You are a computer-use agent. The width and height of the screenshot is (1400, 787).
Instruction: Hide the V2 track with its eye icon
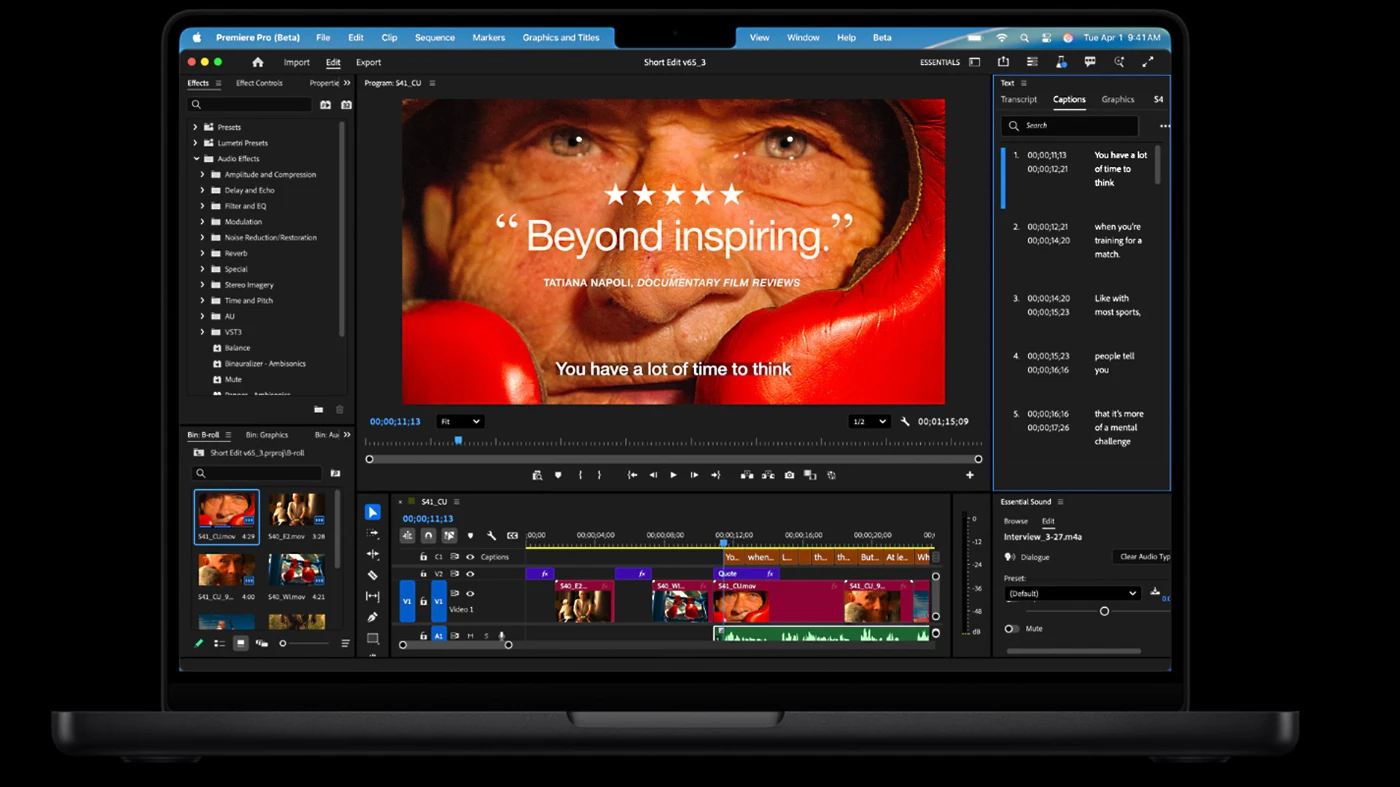coord(470,574)
